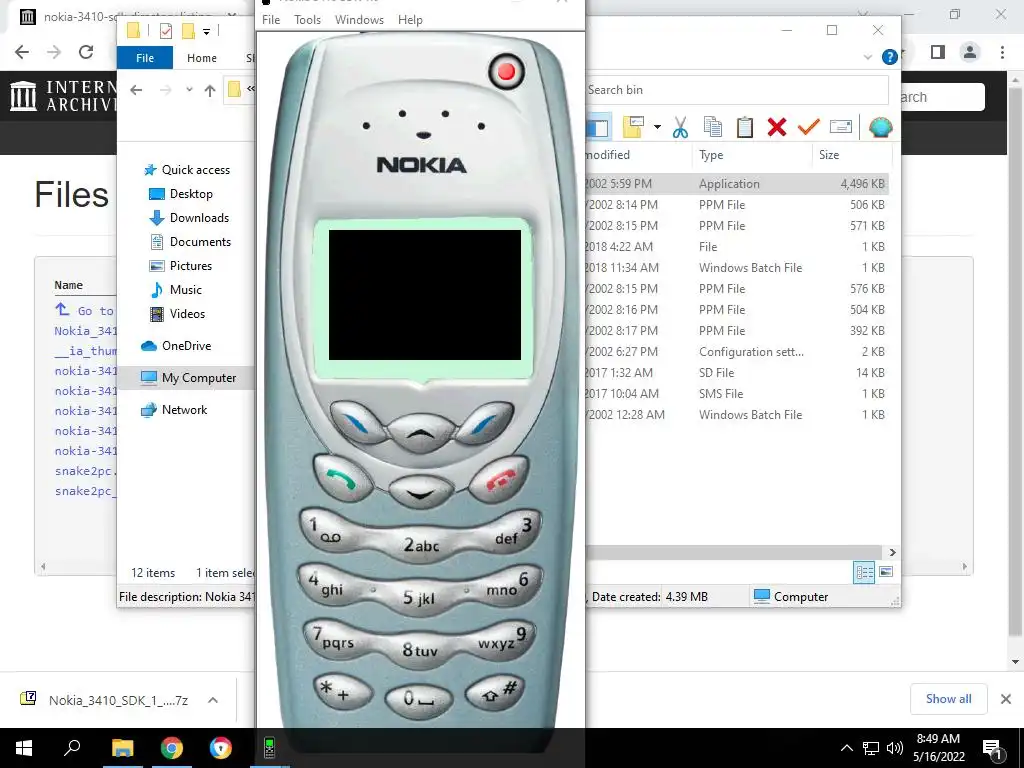The width and height of the screenshot is (1024, 768).
Task: Select Network in Explorer navigation pane
Action: tap(184, 409)
